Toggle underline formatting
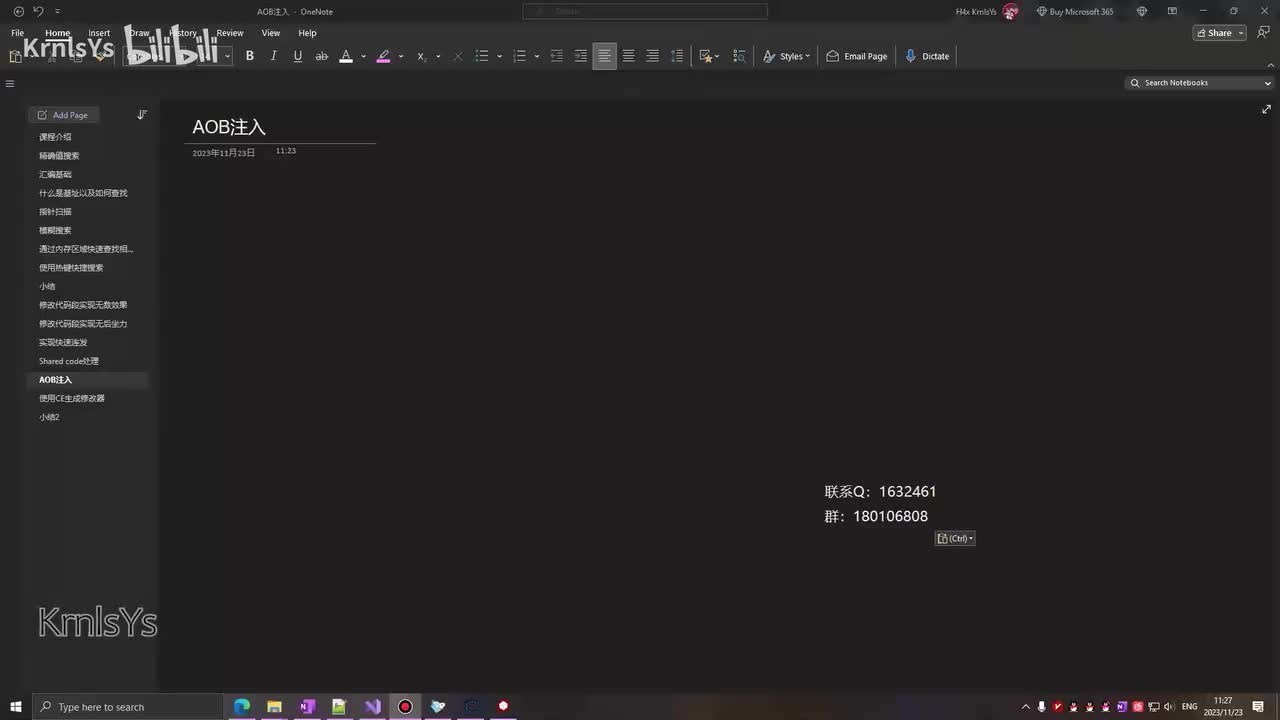This screenshot has width=1280, height=720. (298, 56)
